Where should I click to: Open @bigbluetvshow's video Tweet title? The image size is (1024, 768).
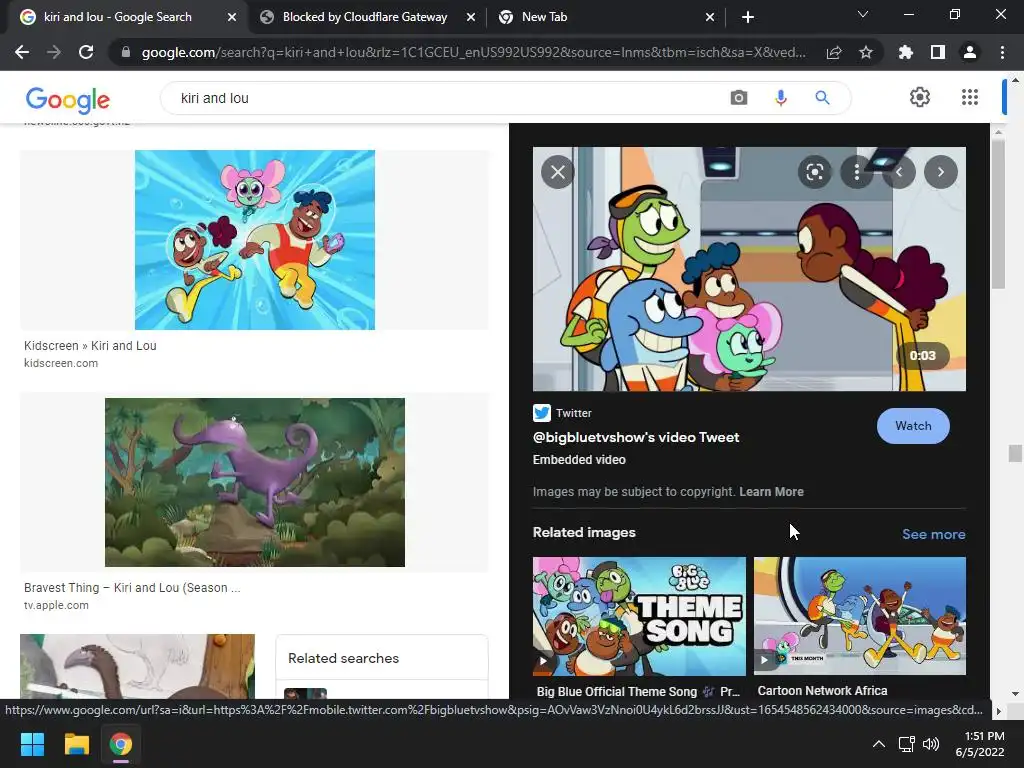click(x=636, y=438)
